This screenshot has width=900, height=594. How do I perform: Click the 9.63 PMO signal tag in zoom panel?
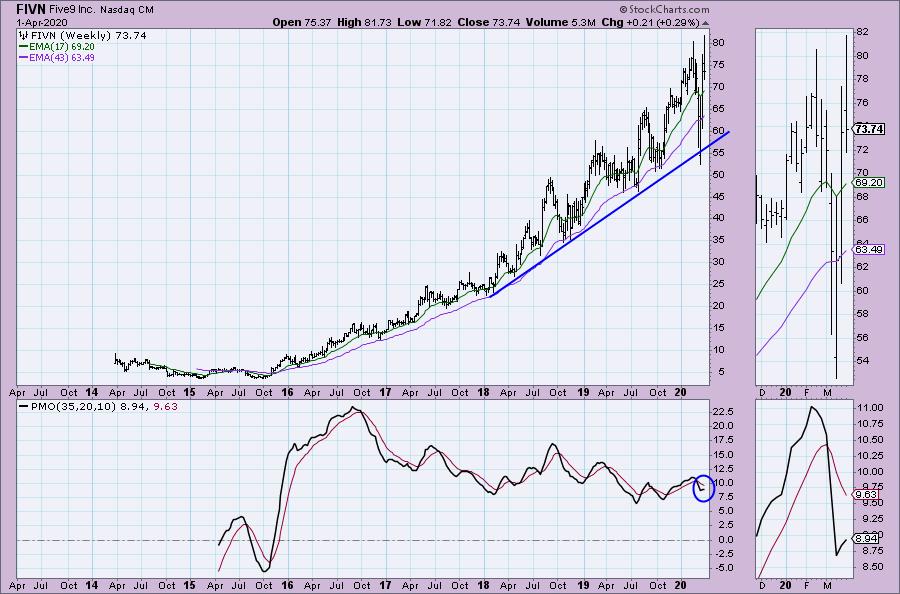coord(866,494)
